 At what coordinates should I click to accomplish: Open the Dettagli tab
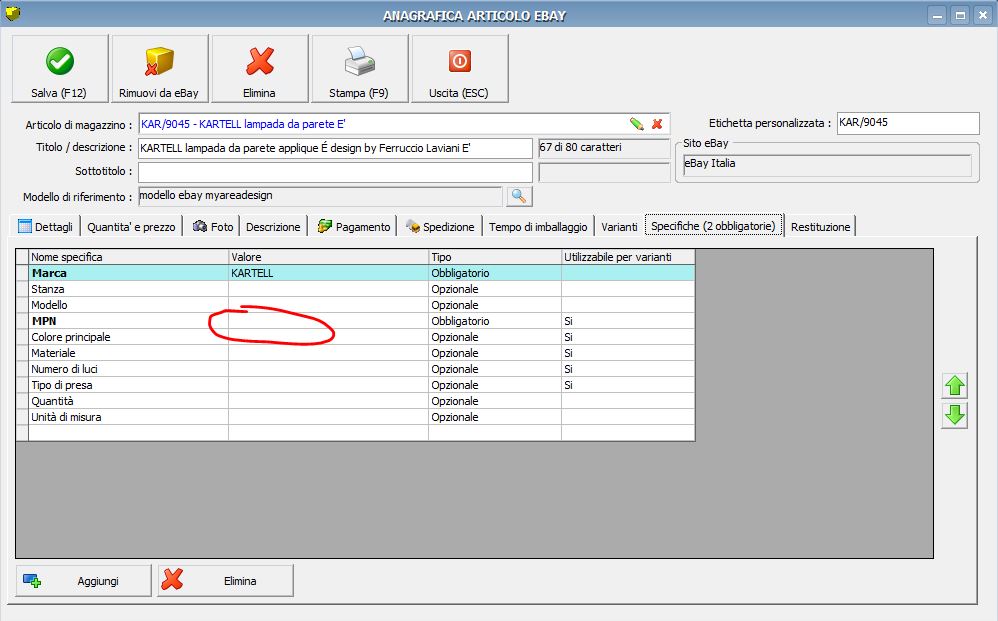46,227
